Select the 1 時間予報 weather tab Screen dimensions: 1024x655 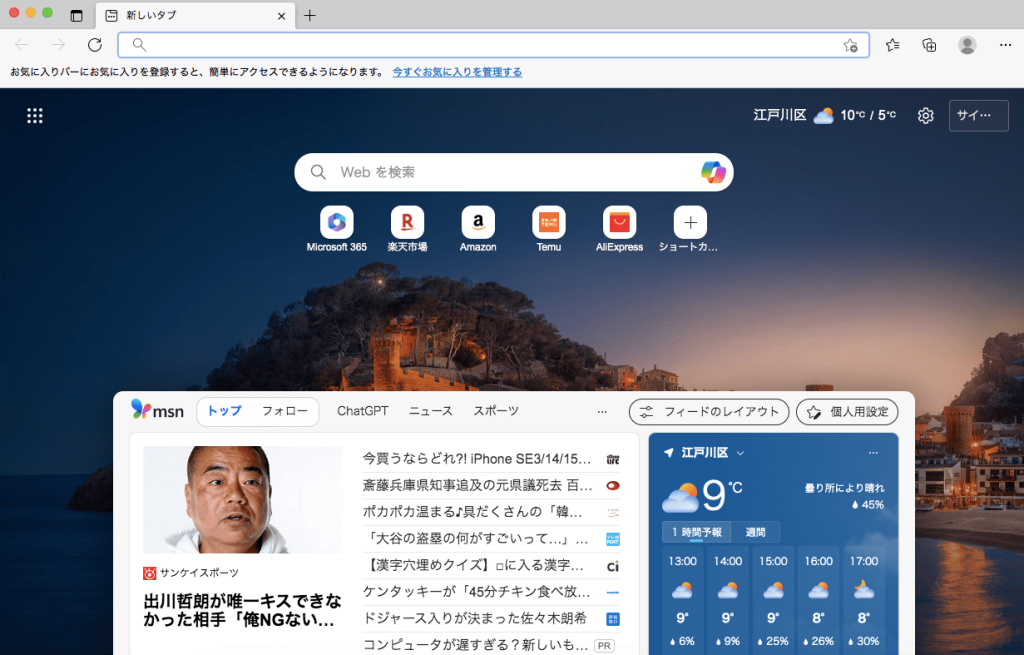[696, 532]
